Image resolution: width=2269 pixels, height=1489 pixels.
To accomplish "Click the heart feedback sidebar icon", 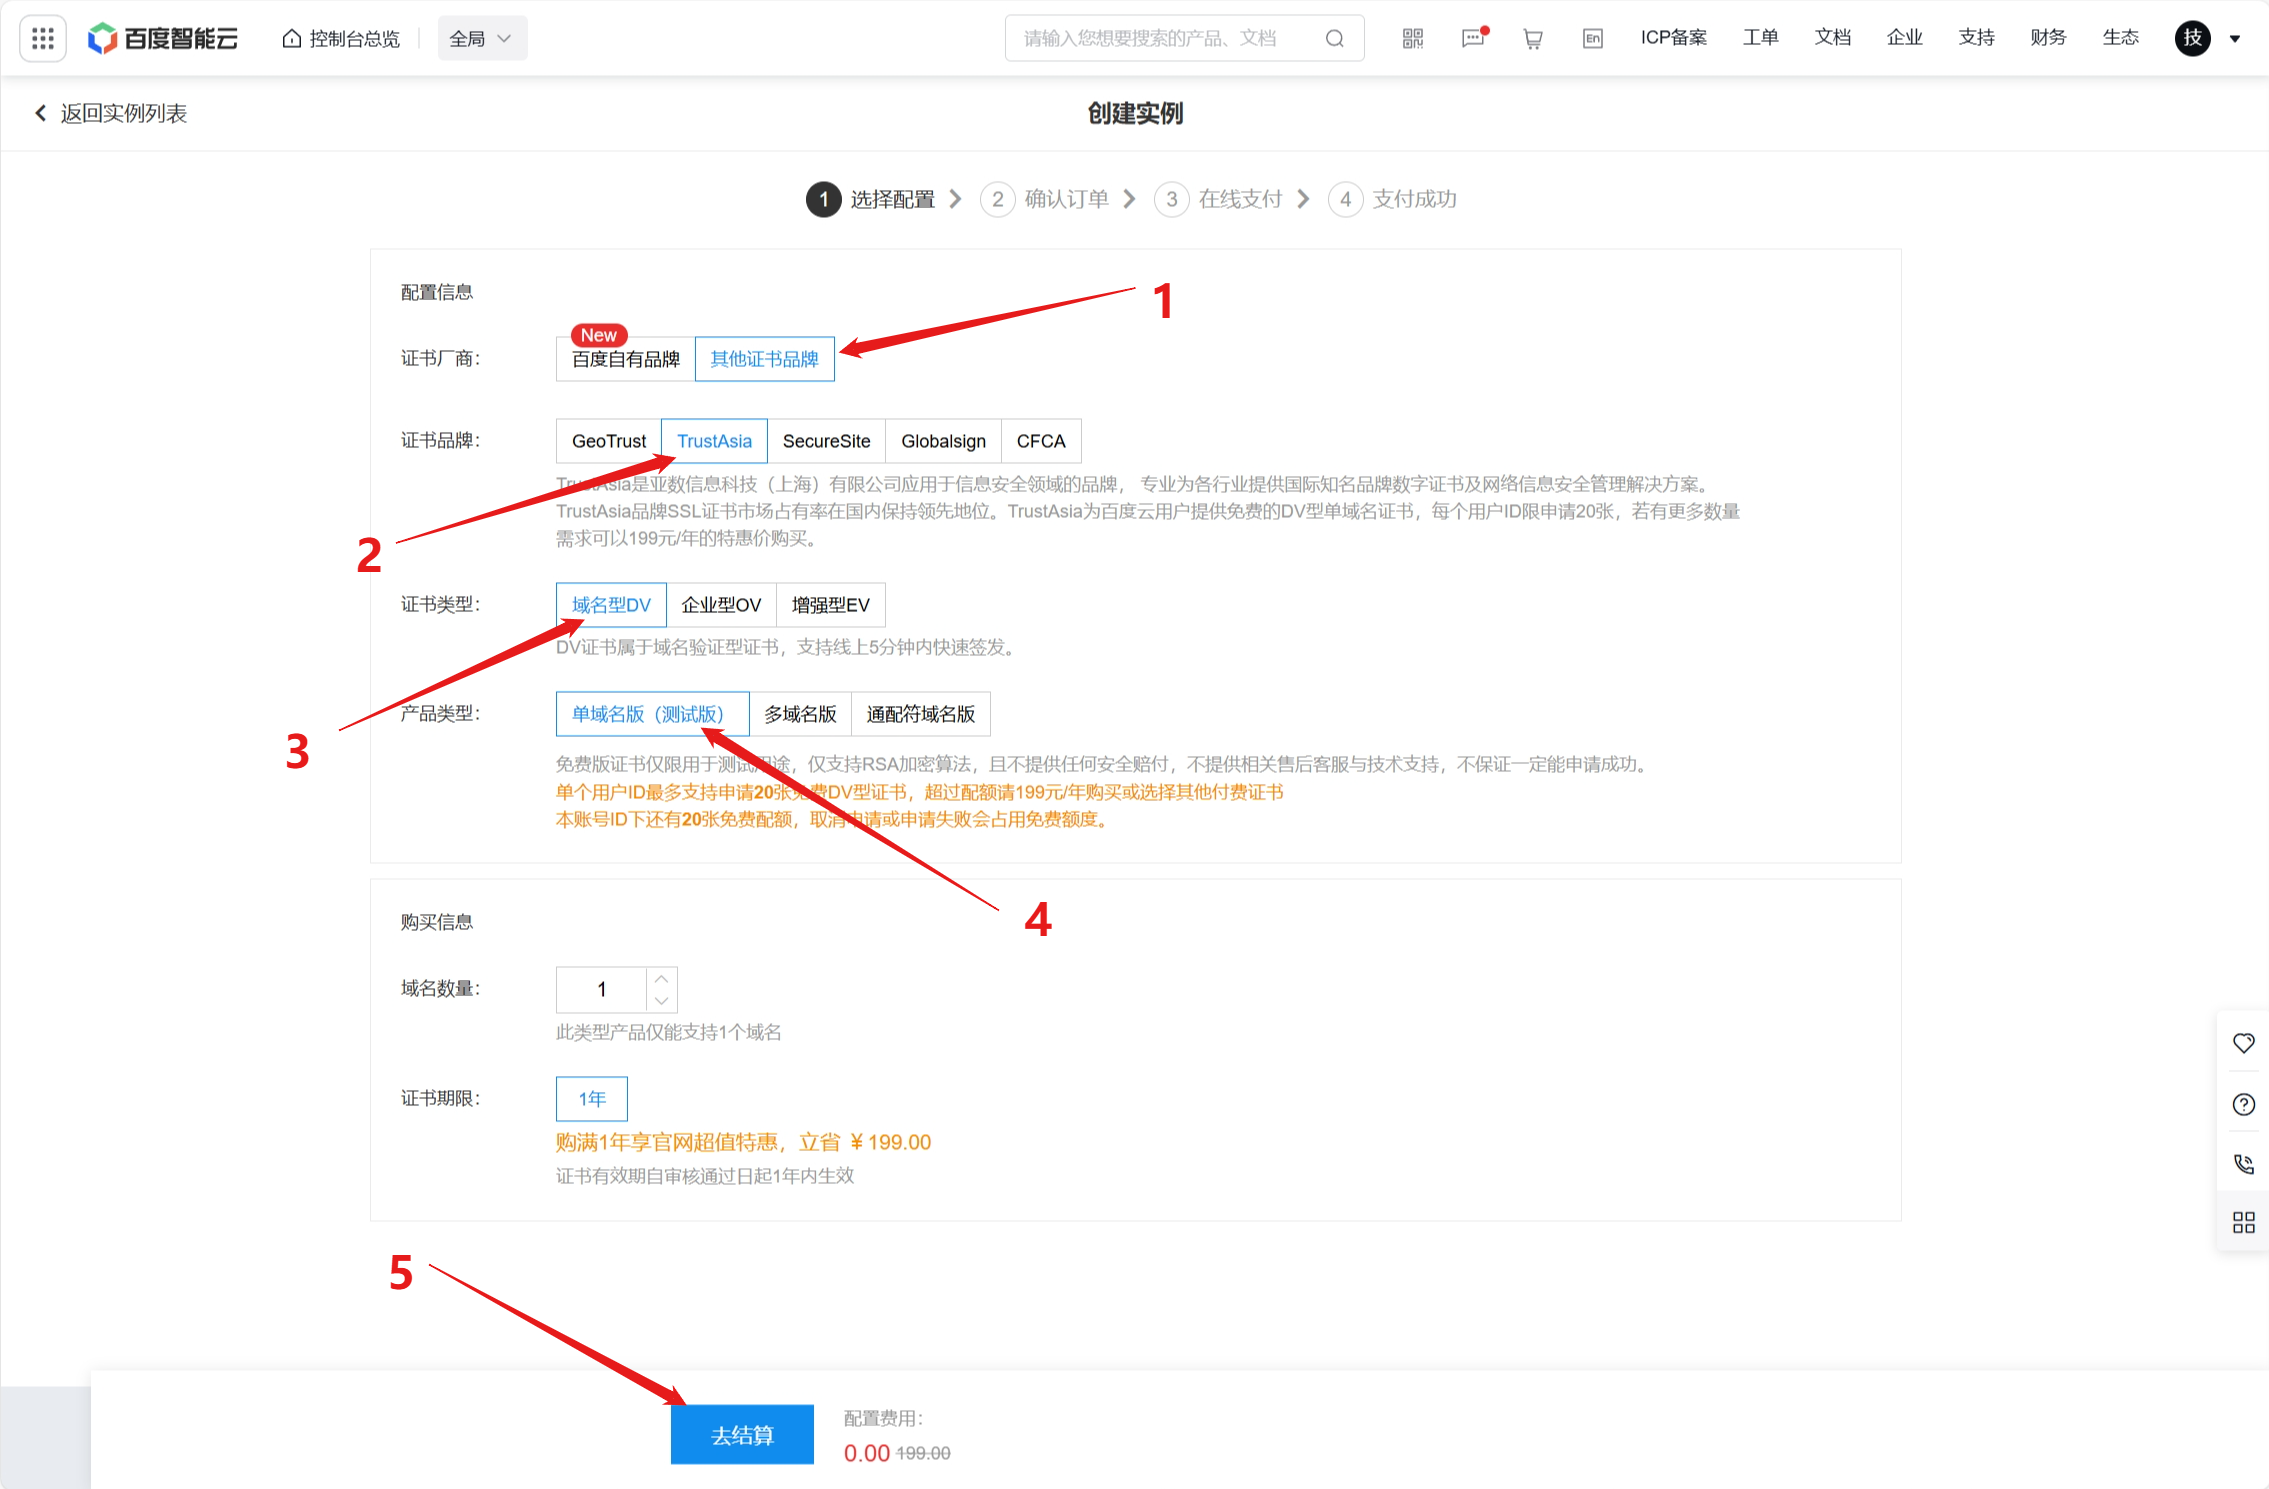I will point(2244,1043).
